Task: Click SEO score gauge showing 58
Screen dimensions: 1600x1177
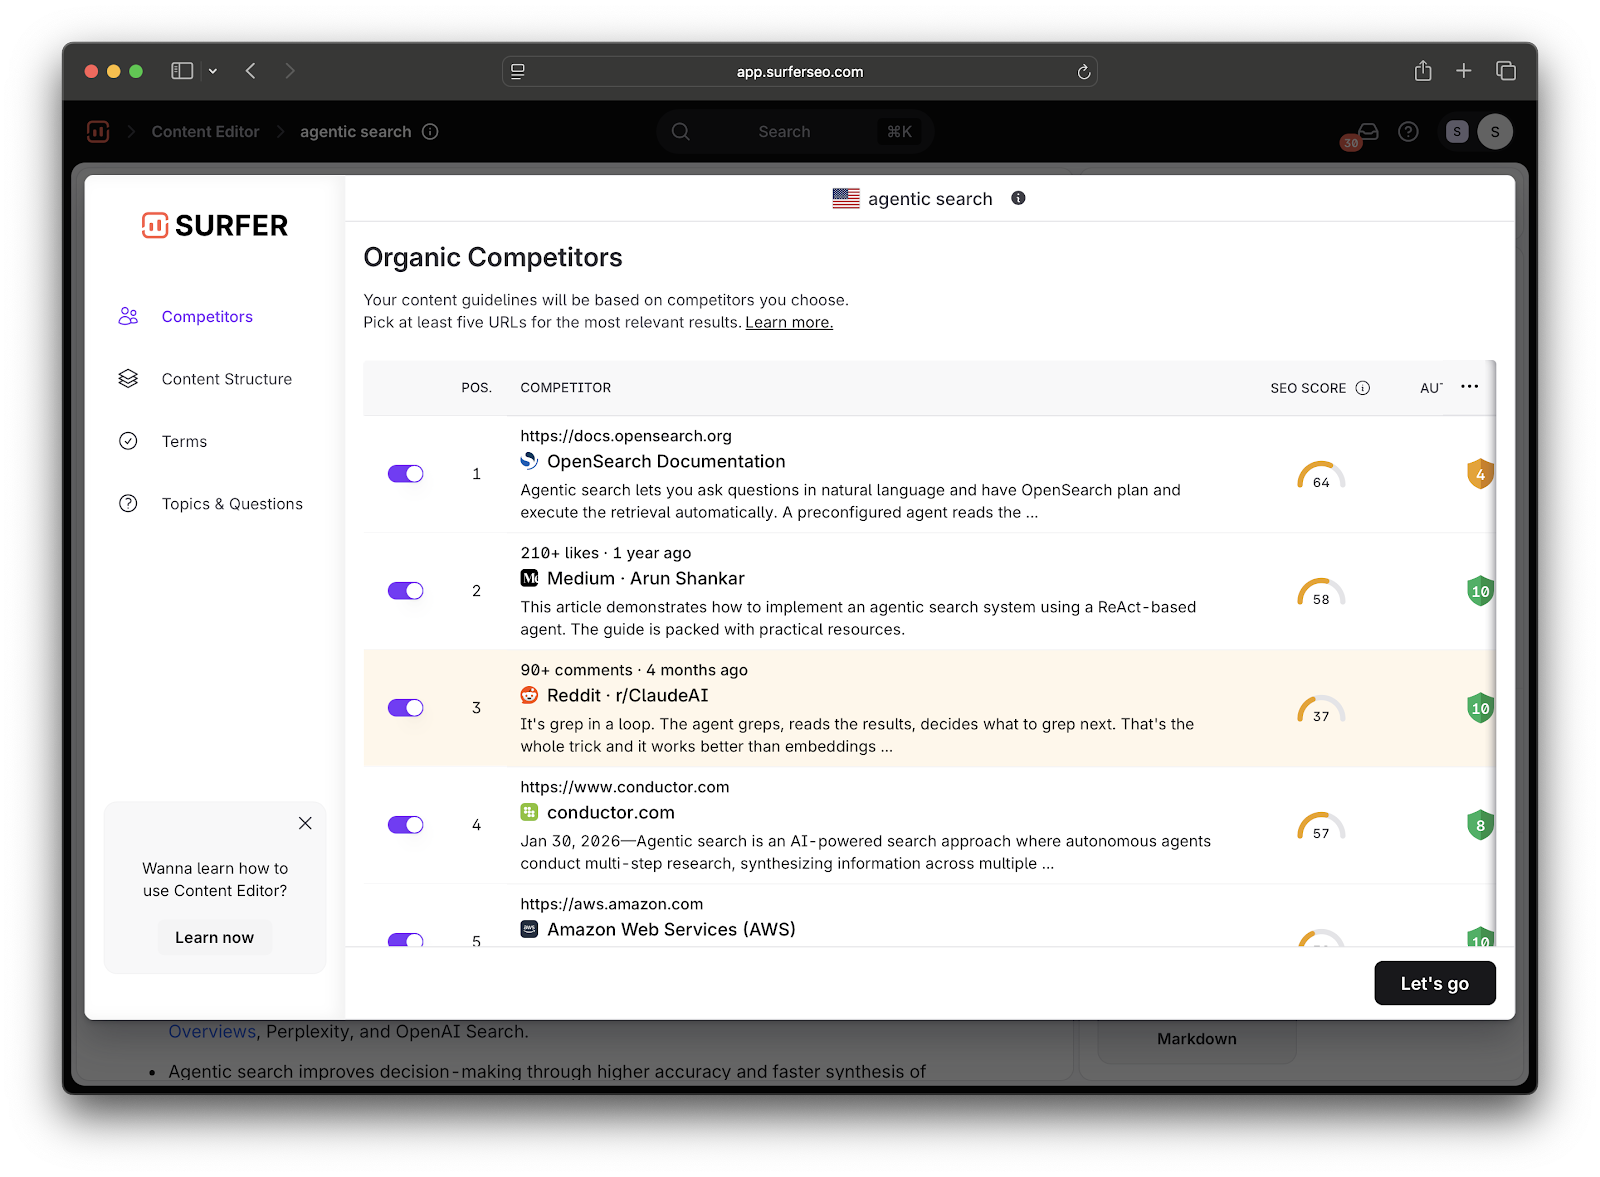Action: (1321, 593)
